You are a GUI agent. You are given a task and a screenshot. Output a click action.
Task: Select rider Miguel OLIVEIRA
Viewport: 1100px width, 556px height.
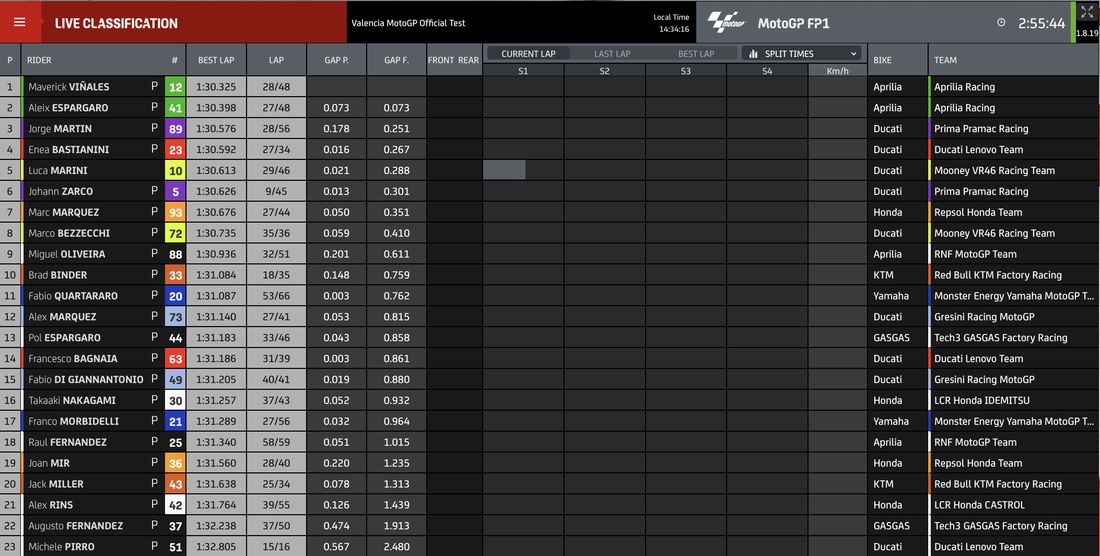67,254
